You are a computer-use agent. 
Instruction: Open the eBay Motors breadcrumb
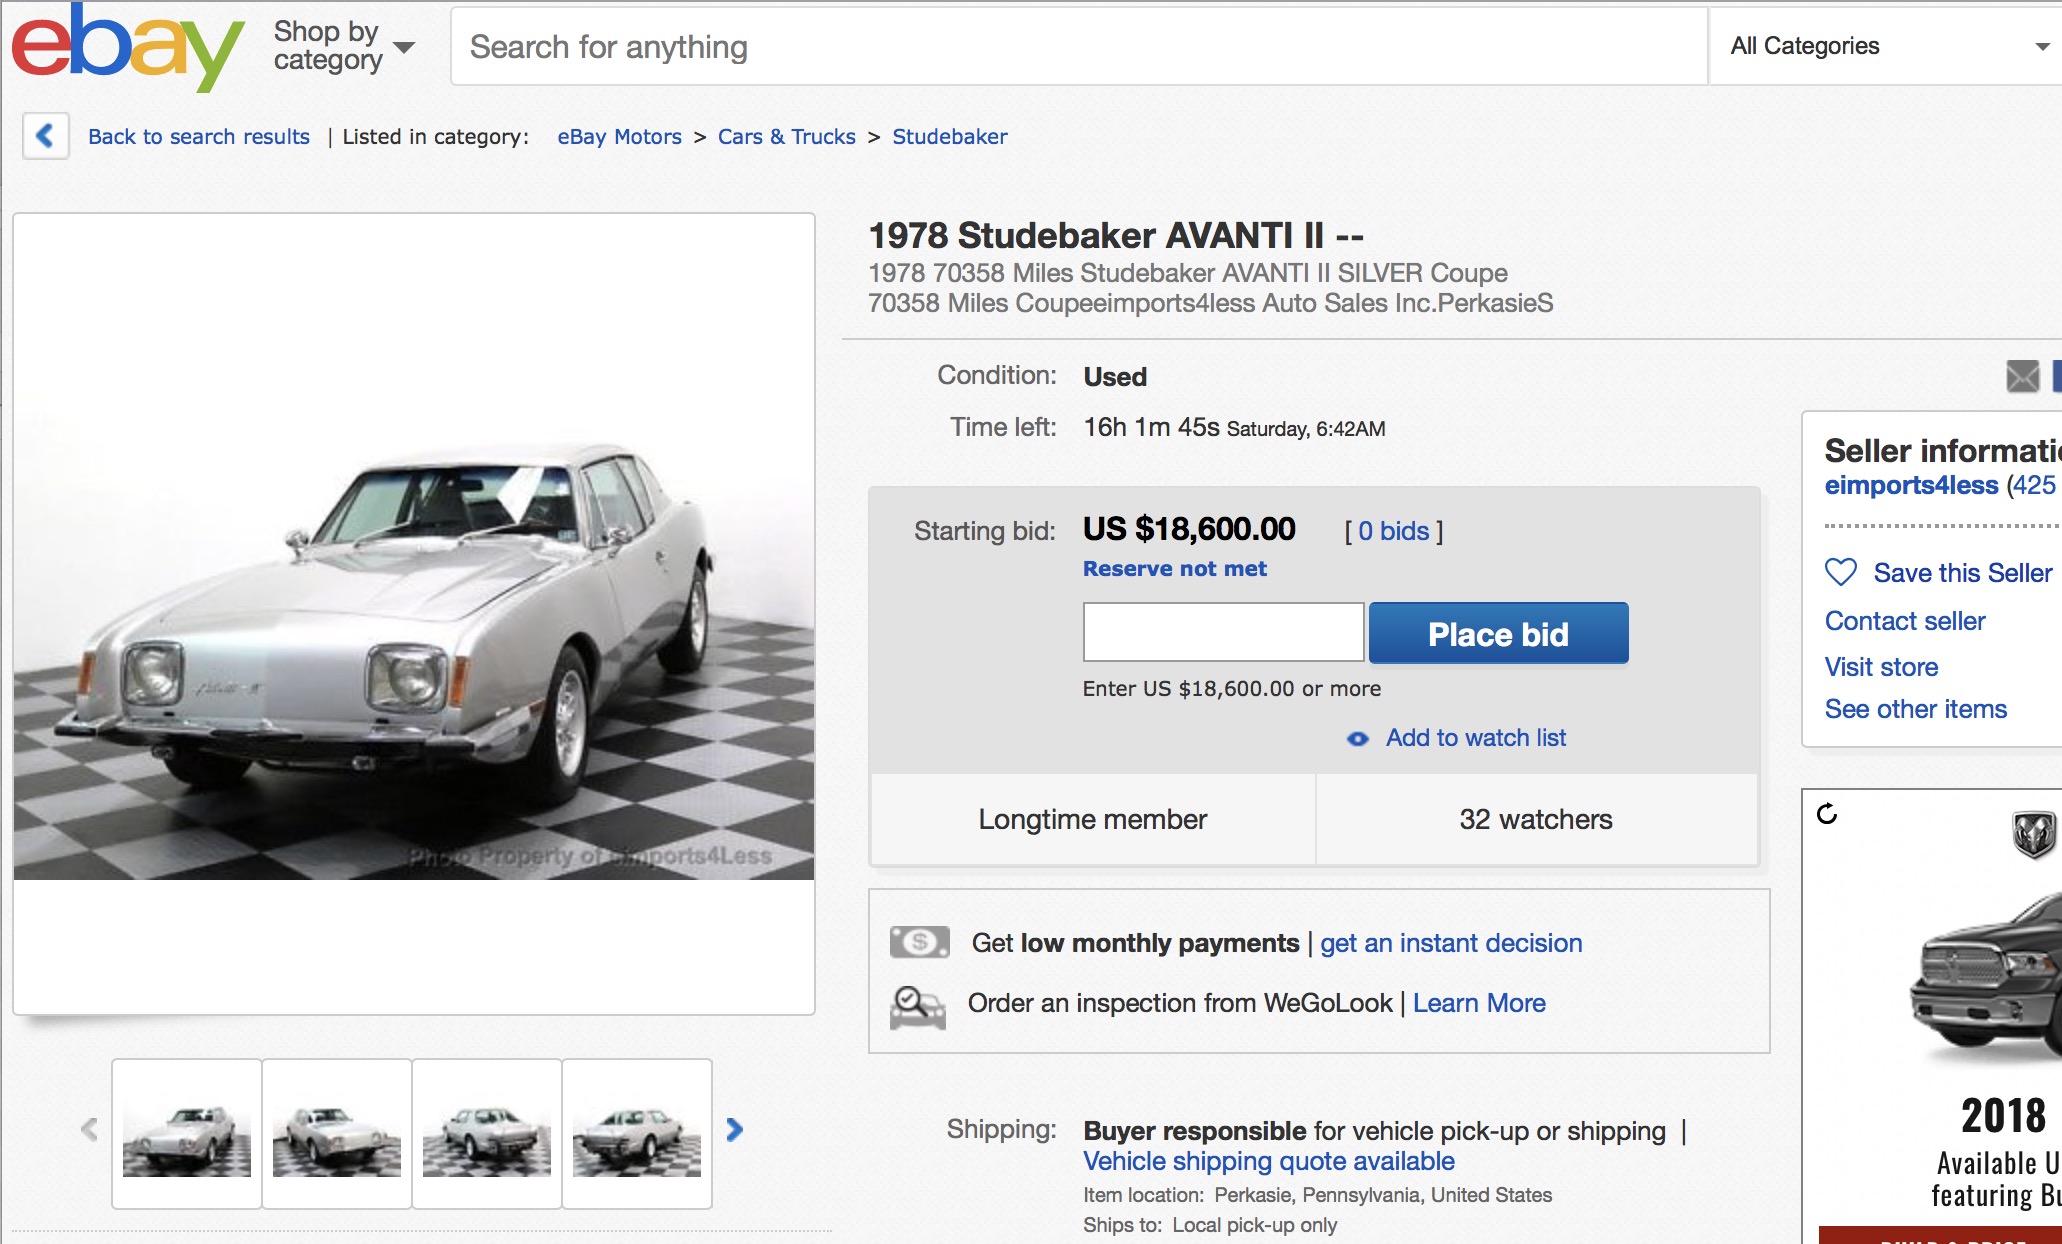click(619, 137)
